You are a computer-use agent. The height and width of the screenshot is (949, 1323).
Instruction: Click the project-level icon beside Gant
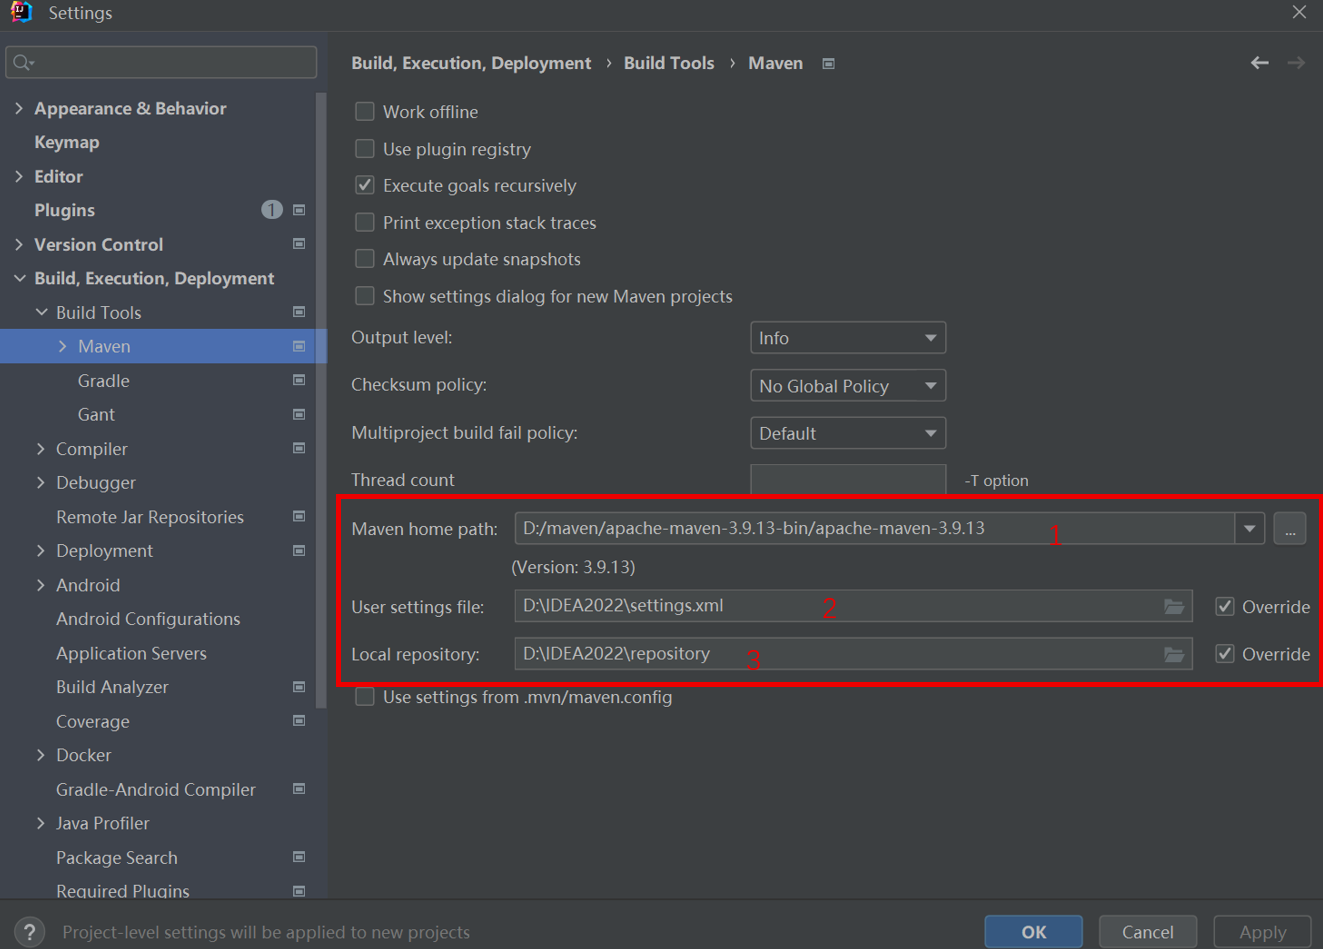(299, 414)
